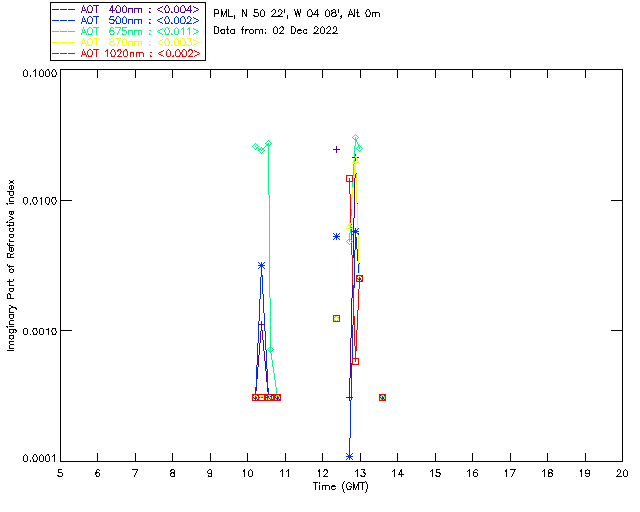Click the red square just above the 0.0100 level
This screenshot has height=512, width=640.
[349, 178]
